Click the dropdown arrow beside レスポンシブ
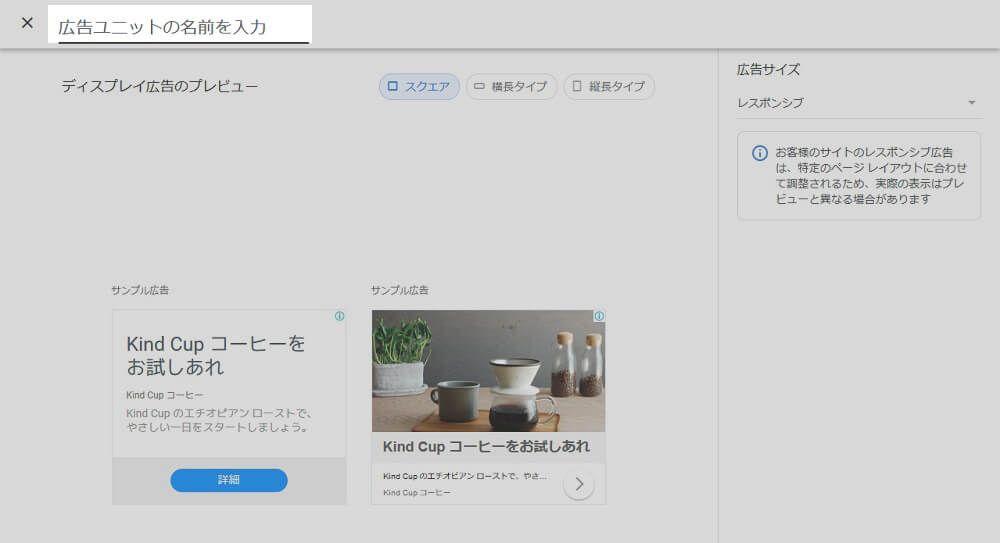The image size is (1000, 543). (x=971, y=103)
